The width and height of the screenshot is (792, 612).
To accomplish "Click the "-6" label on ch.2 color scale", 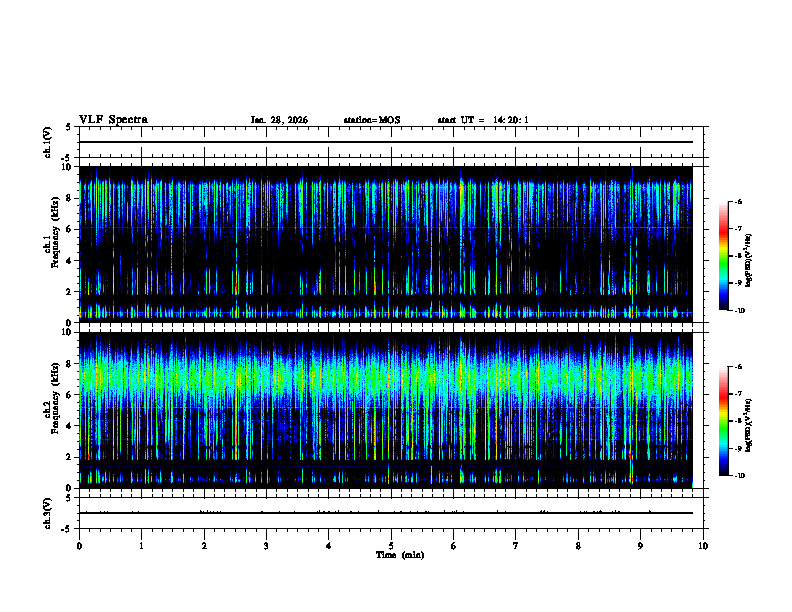I will point(738,367).
